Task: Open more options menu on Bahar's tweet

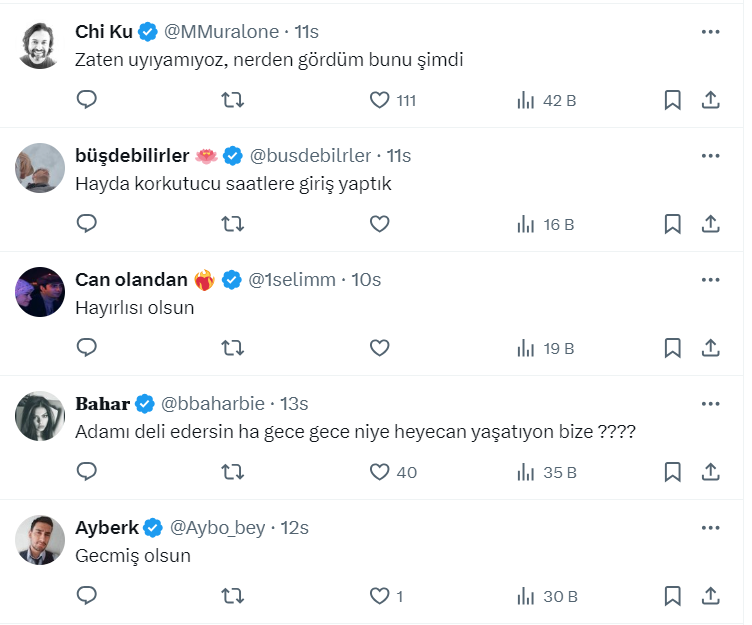Action: point(710,404)
